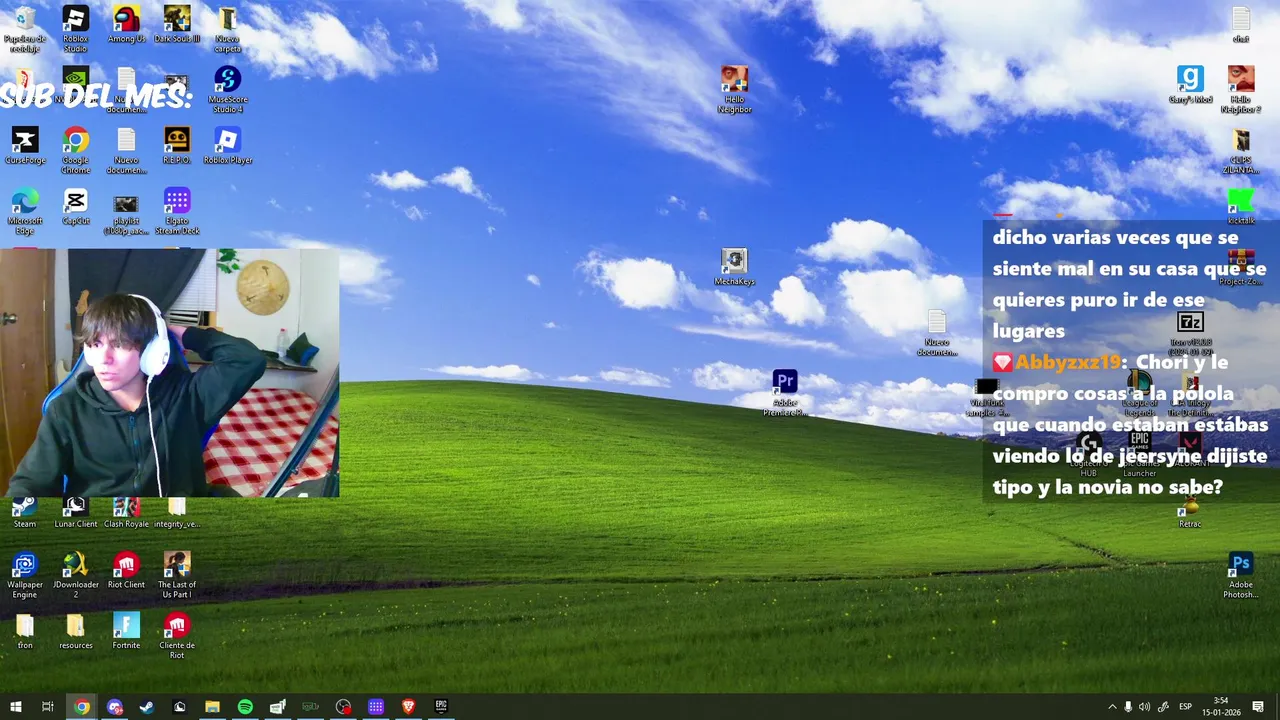
Task: Select the integrity_ve... file icon
Action: 177,512
